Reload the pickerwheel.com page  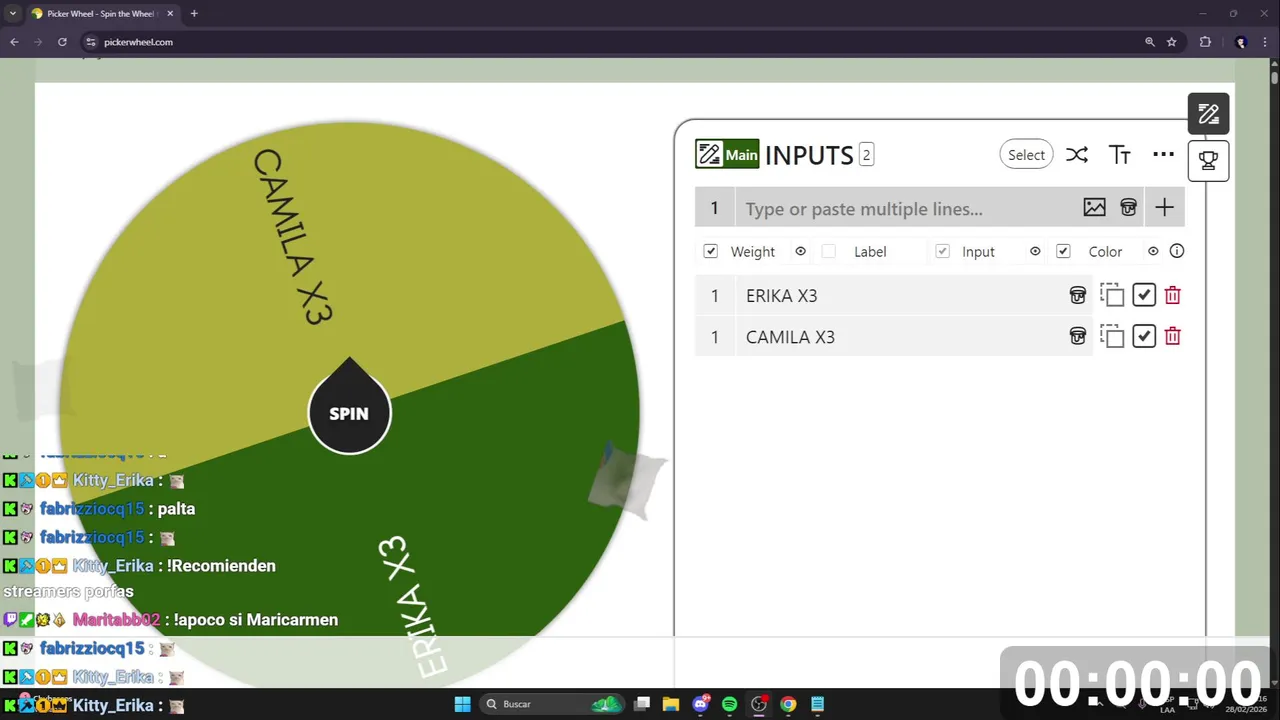coord(62,42)
